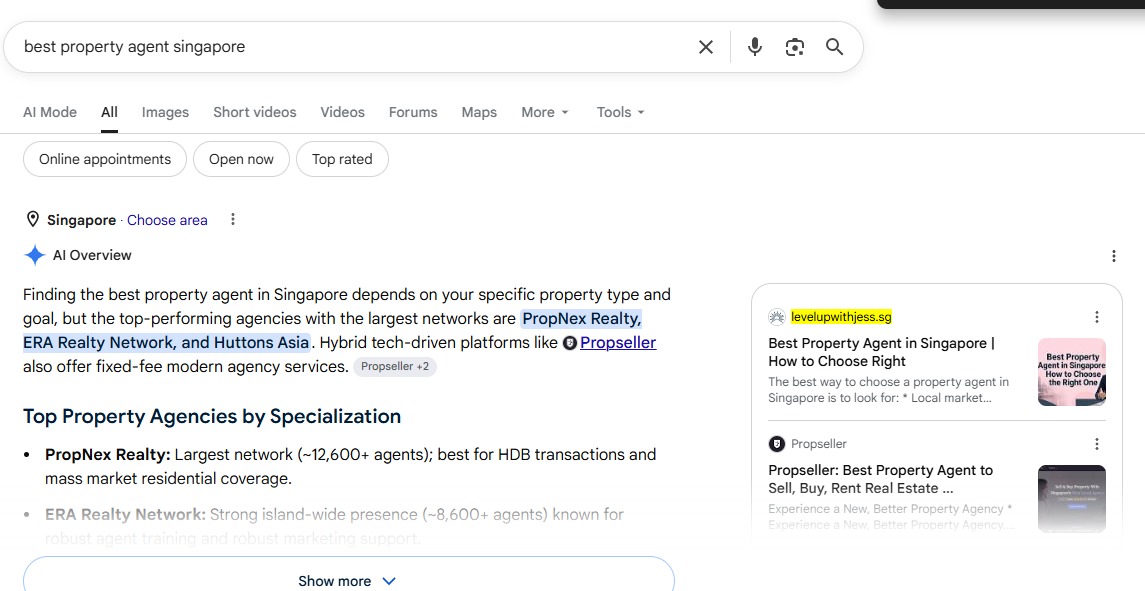This screenshot has width=1145, height=591.
Task: Click the Choose area link
Action: tap(167, 220)
